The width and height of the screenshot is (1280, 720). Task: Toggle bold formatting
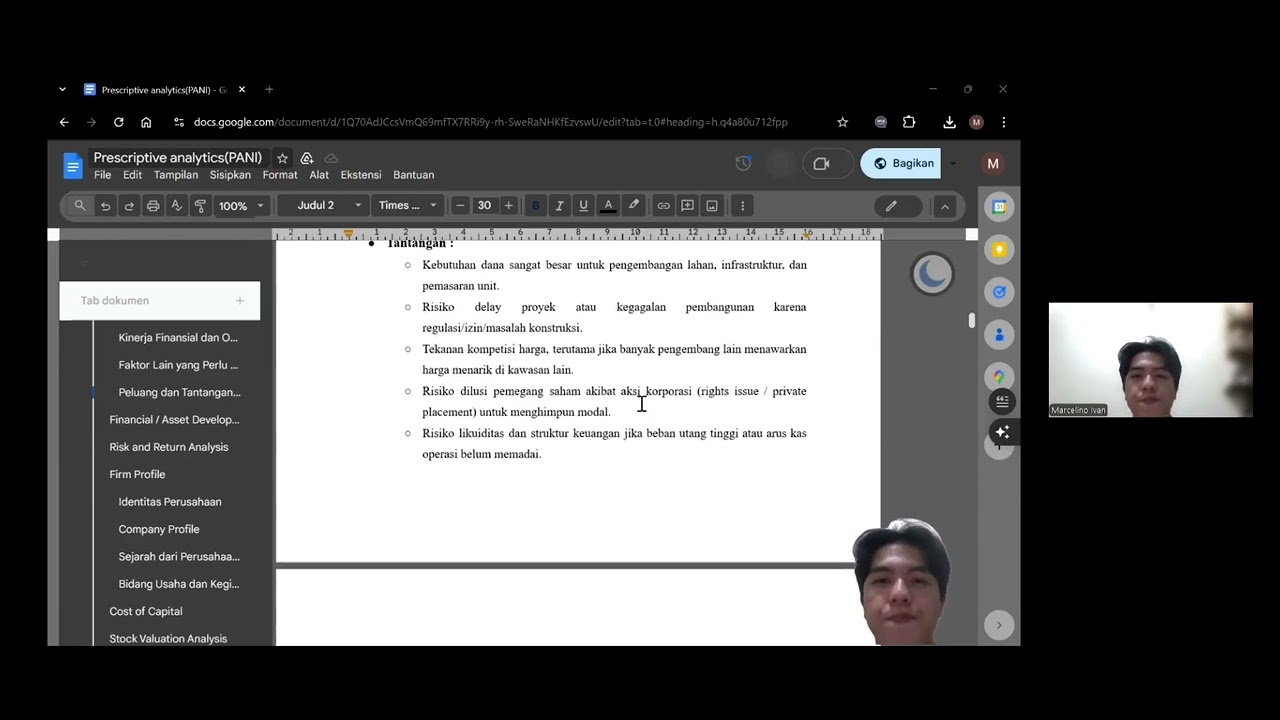click(x=535, y=206)
